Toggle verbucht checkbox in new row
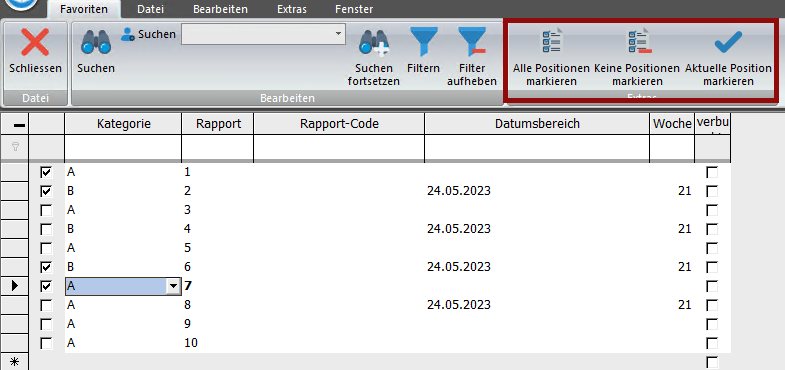The width and height of the screenshot is (785, 370). pos(712,362)
